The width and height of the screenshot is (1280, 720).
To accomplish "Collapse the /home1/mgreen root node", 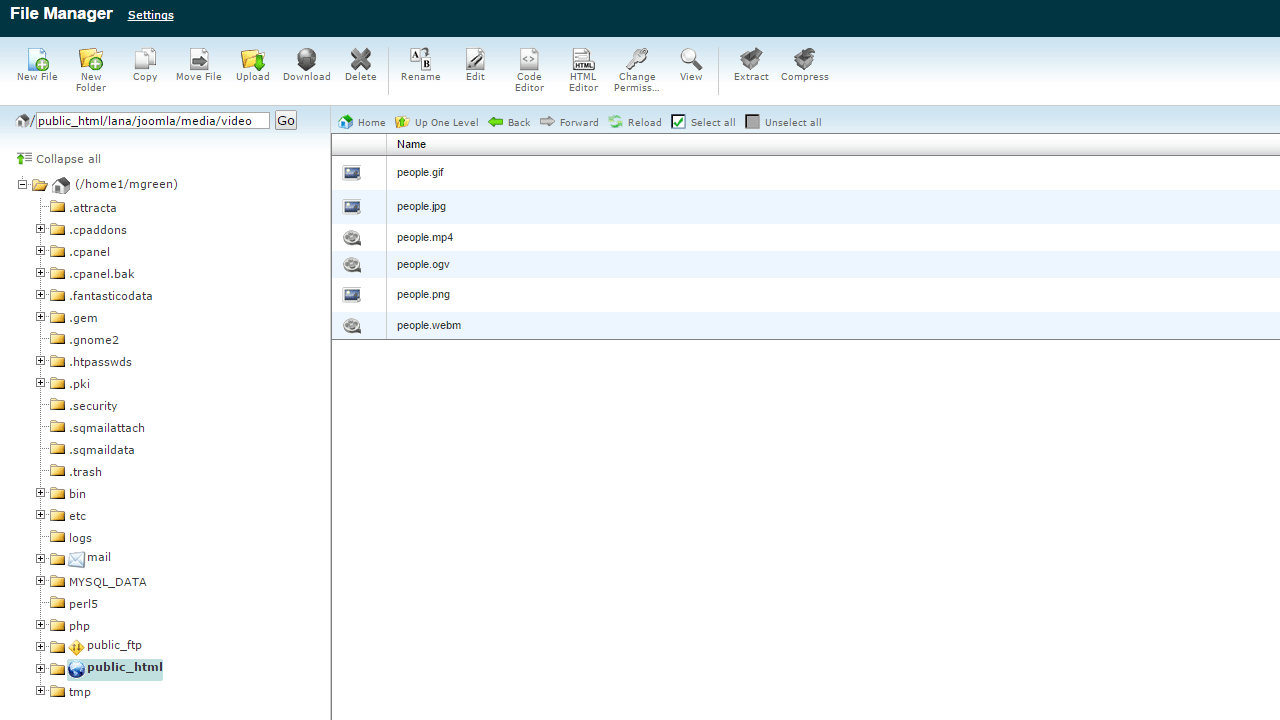I will (x=23, y=184).
